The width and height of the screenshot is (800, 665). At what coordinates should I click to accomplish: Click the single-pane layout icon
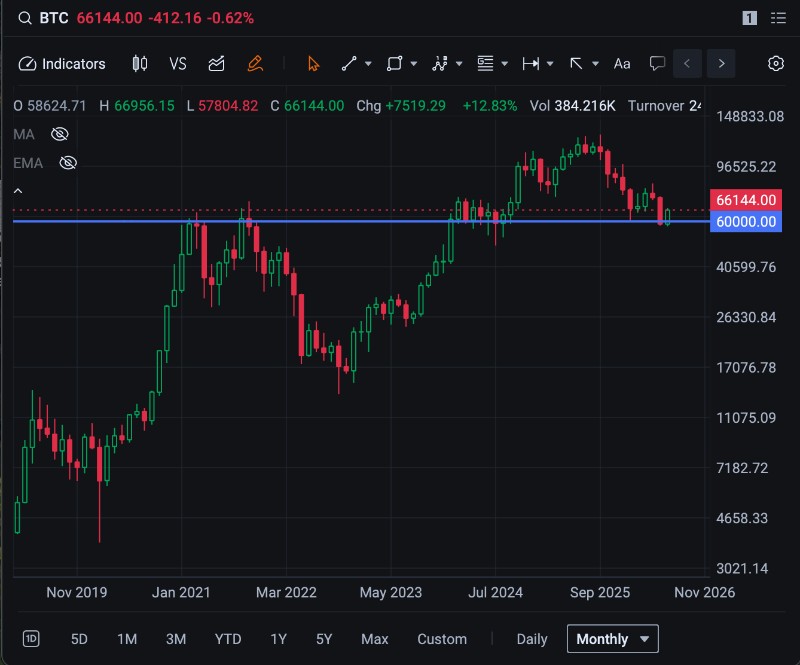point(749,18)
